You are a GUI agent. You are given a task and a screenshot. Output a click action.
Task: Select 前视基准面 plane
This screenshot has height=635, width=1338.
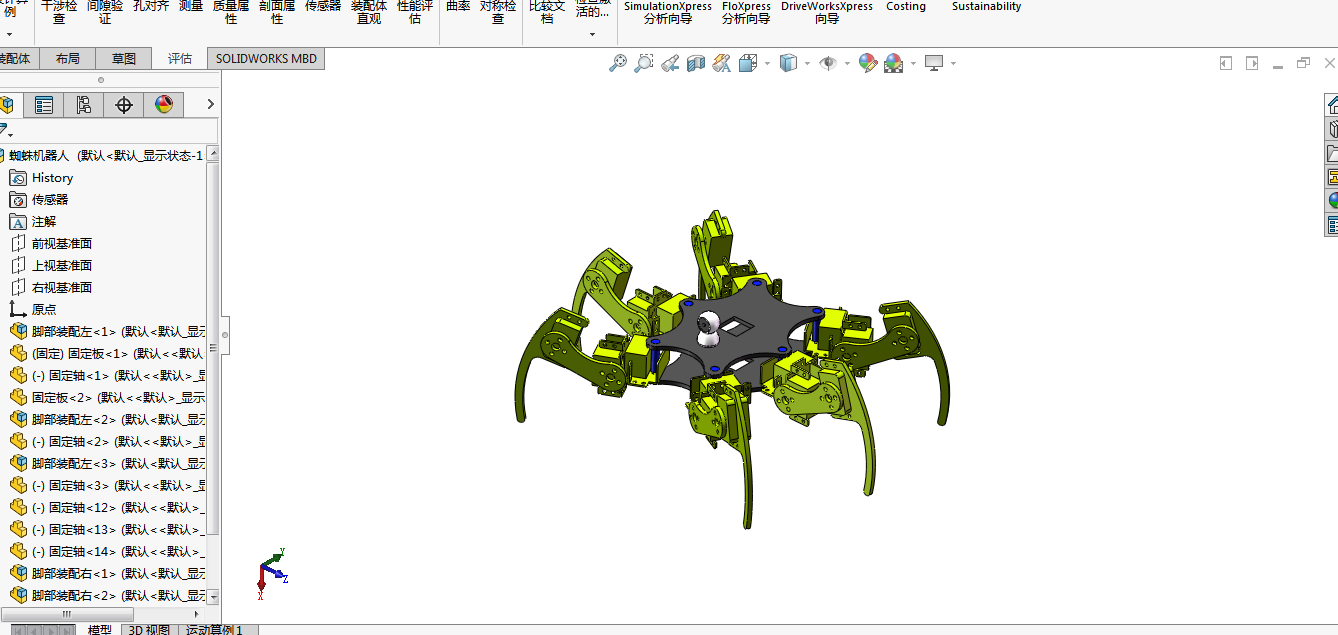(x=62, y=243)
